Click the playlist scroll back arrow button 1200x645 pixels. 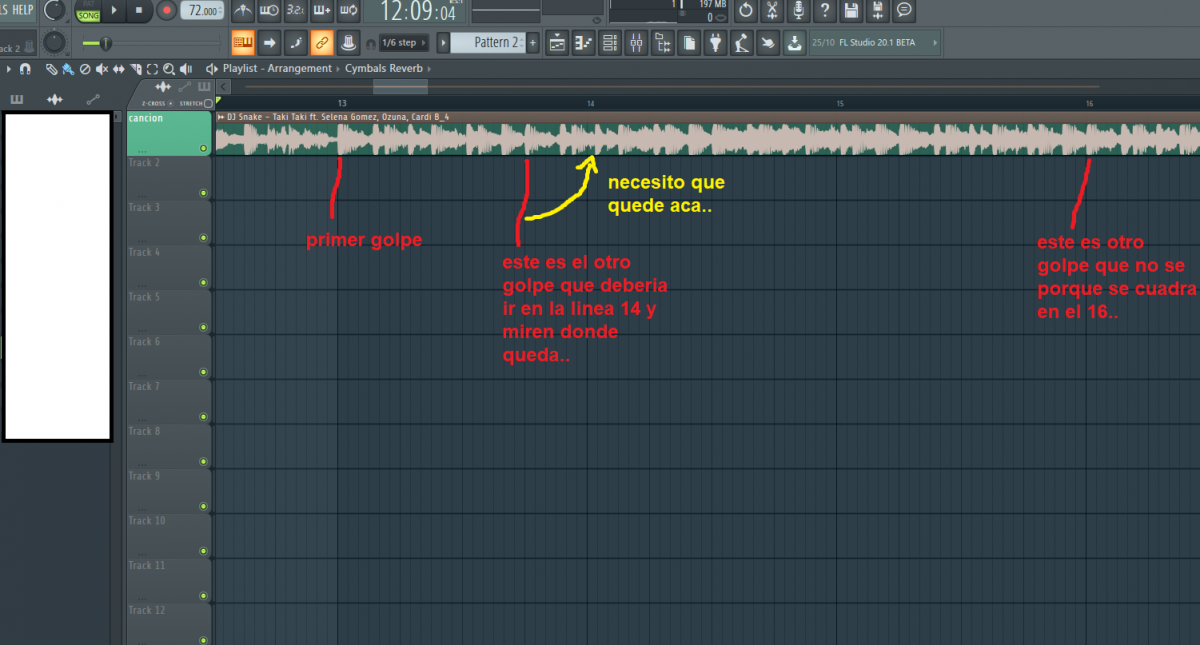pyautogui.click(x=224, y=87)
